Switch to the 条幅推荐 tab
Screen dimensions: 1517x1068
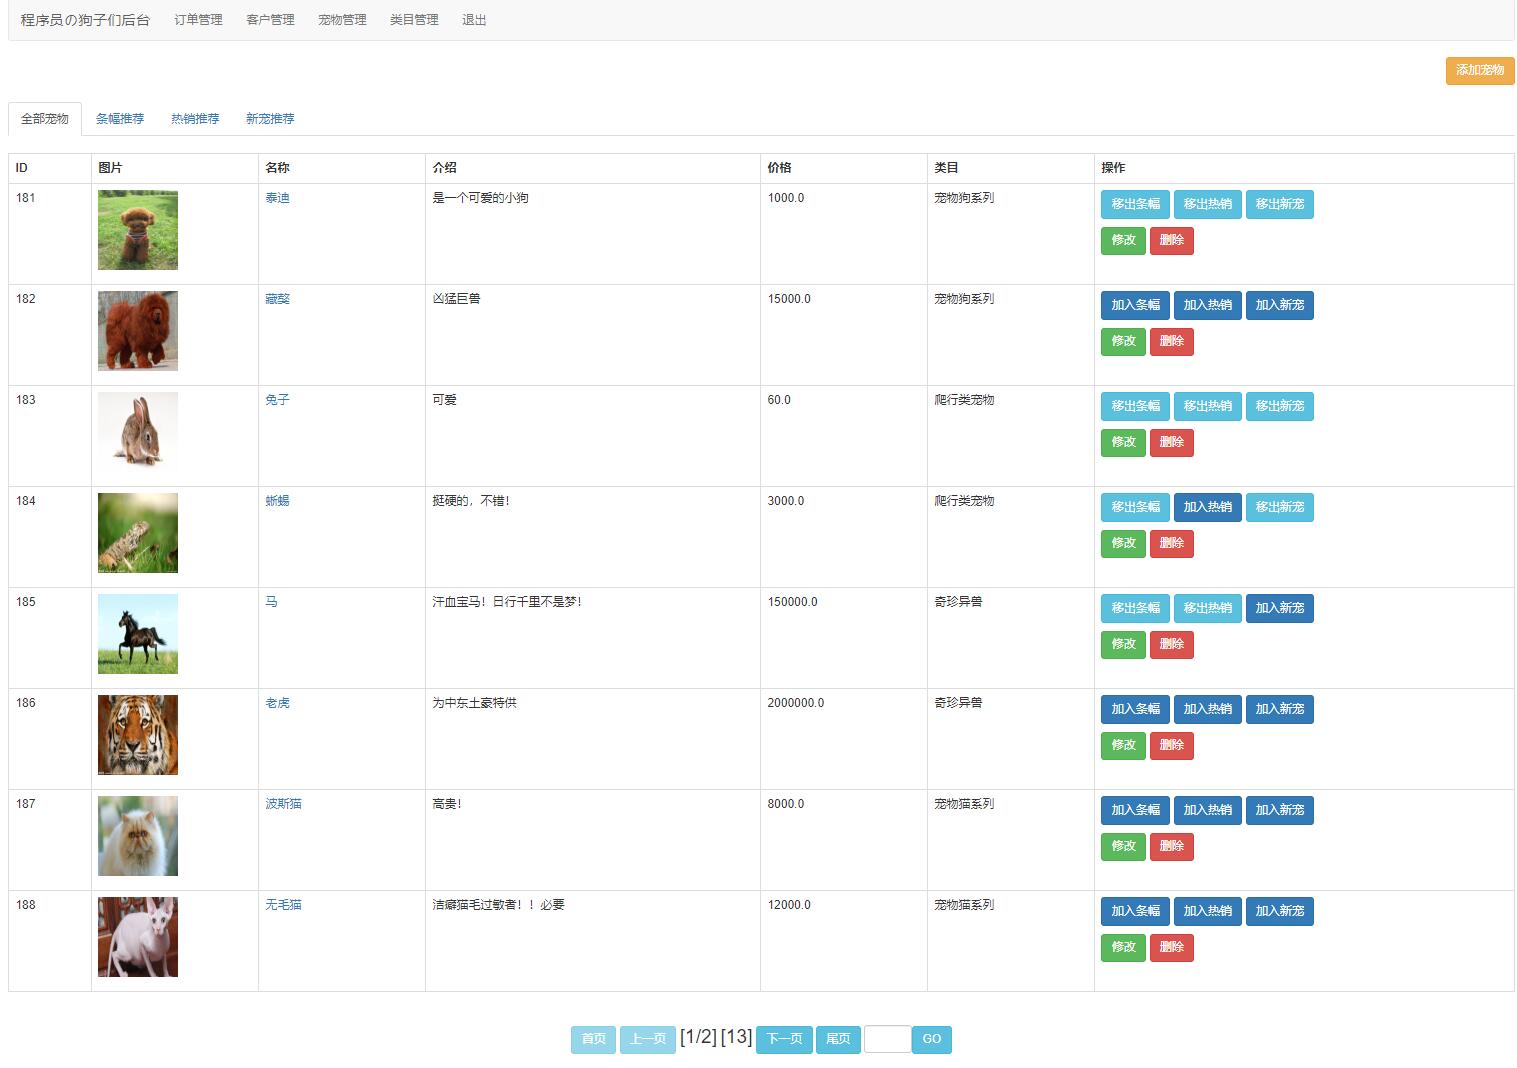(x=120, y=119)
